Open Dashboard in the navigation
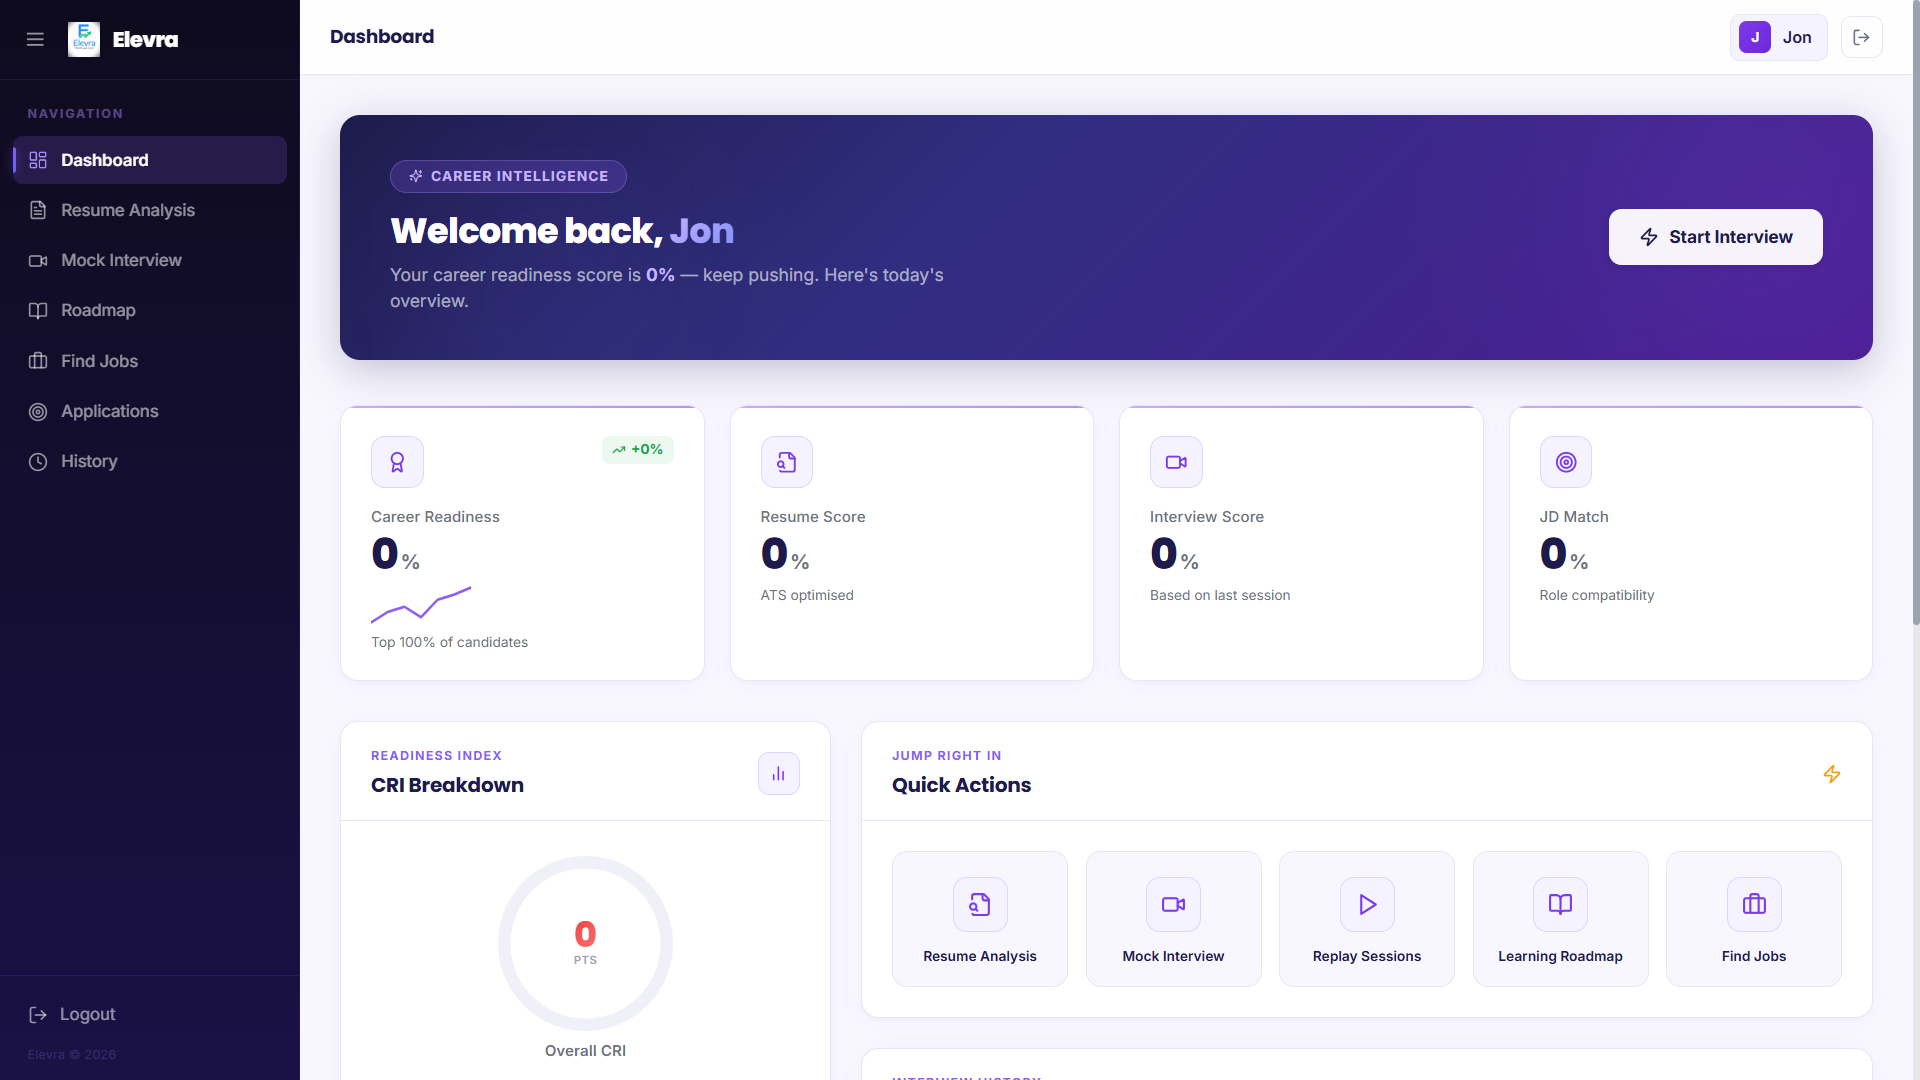This screenshot has height=1080, width=1920. [x=150, y=160]
